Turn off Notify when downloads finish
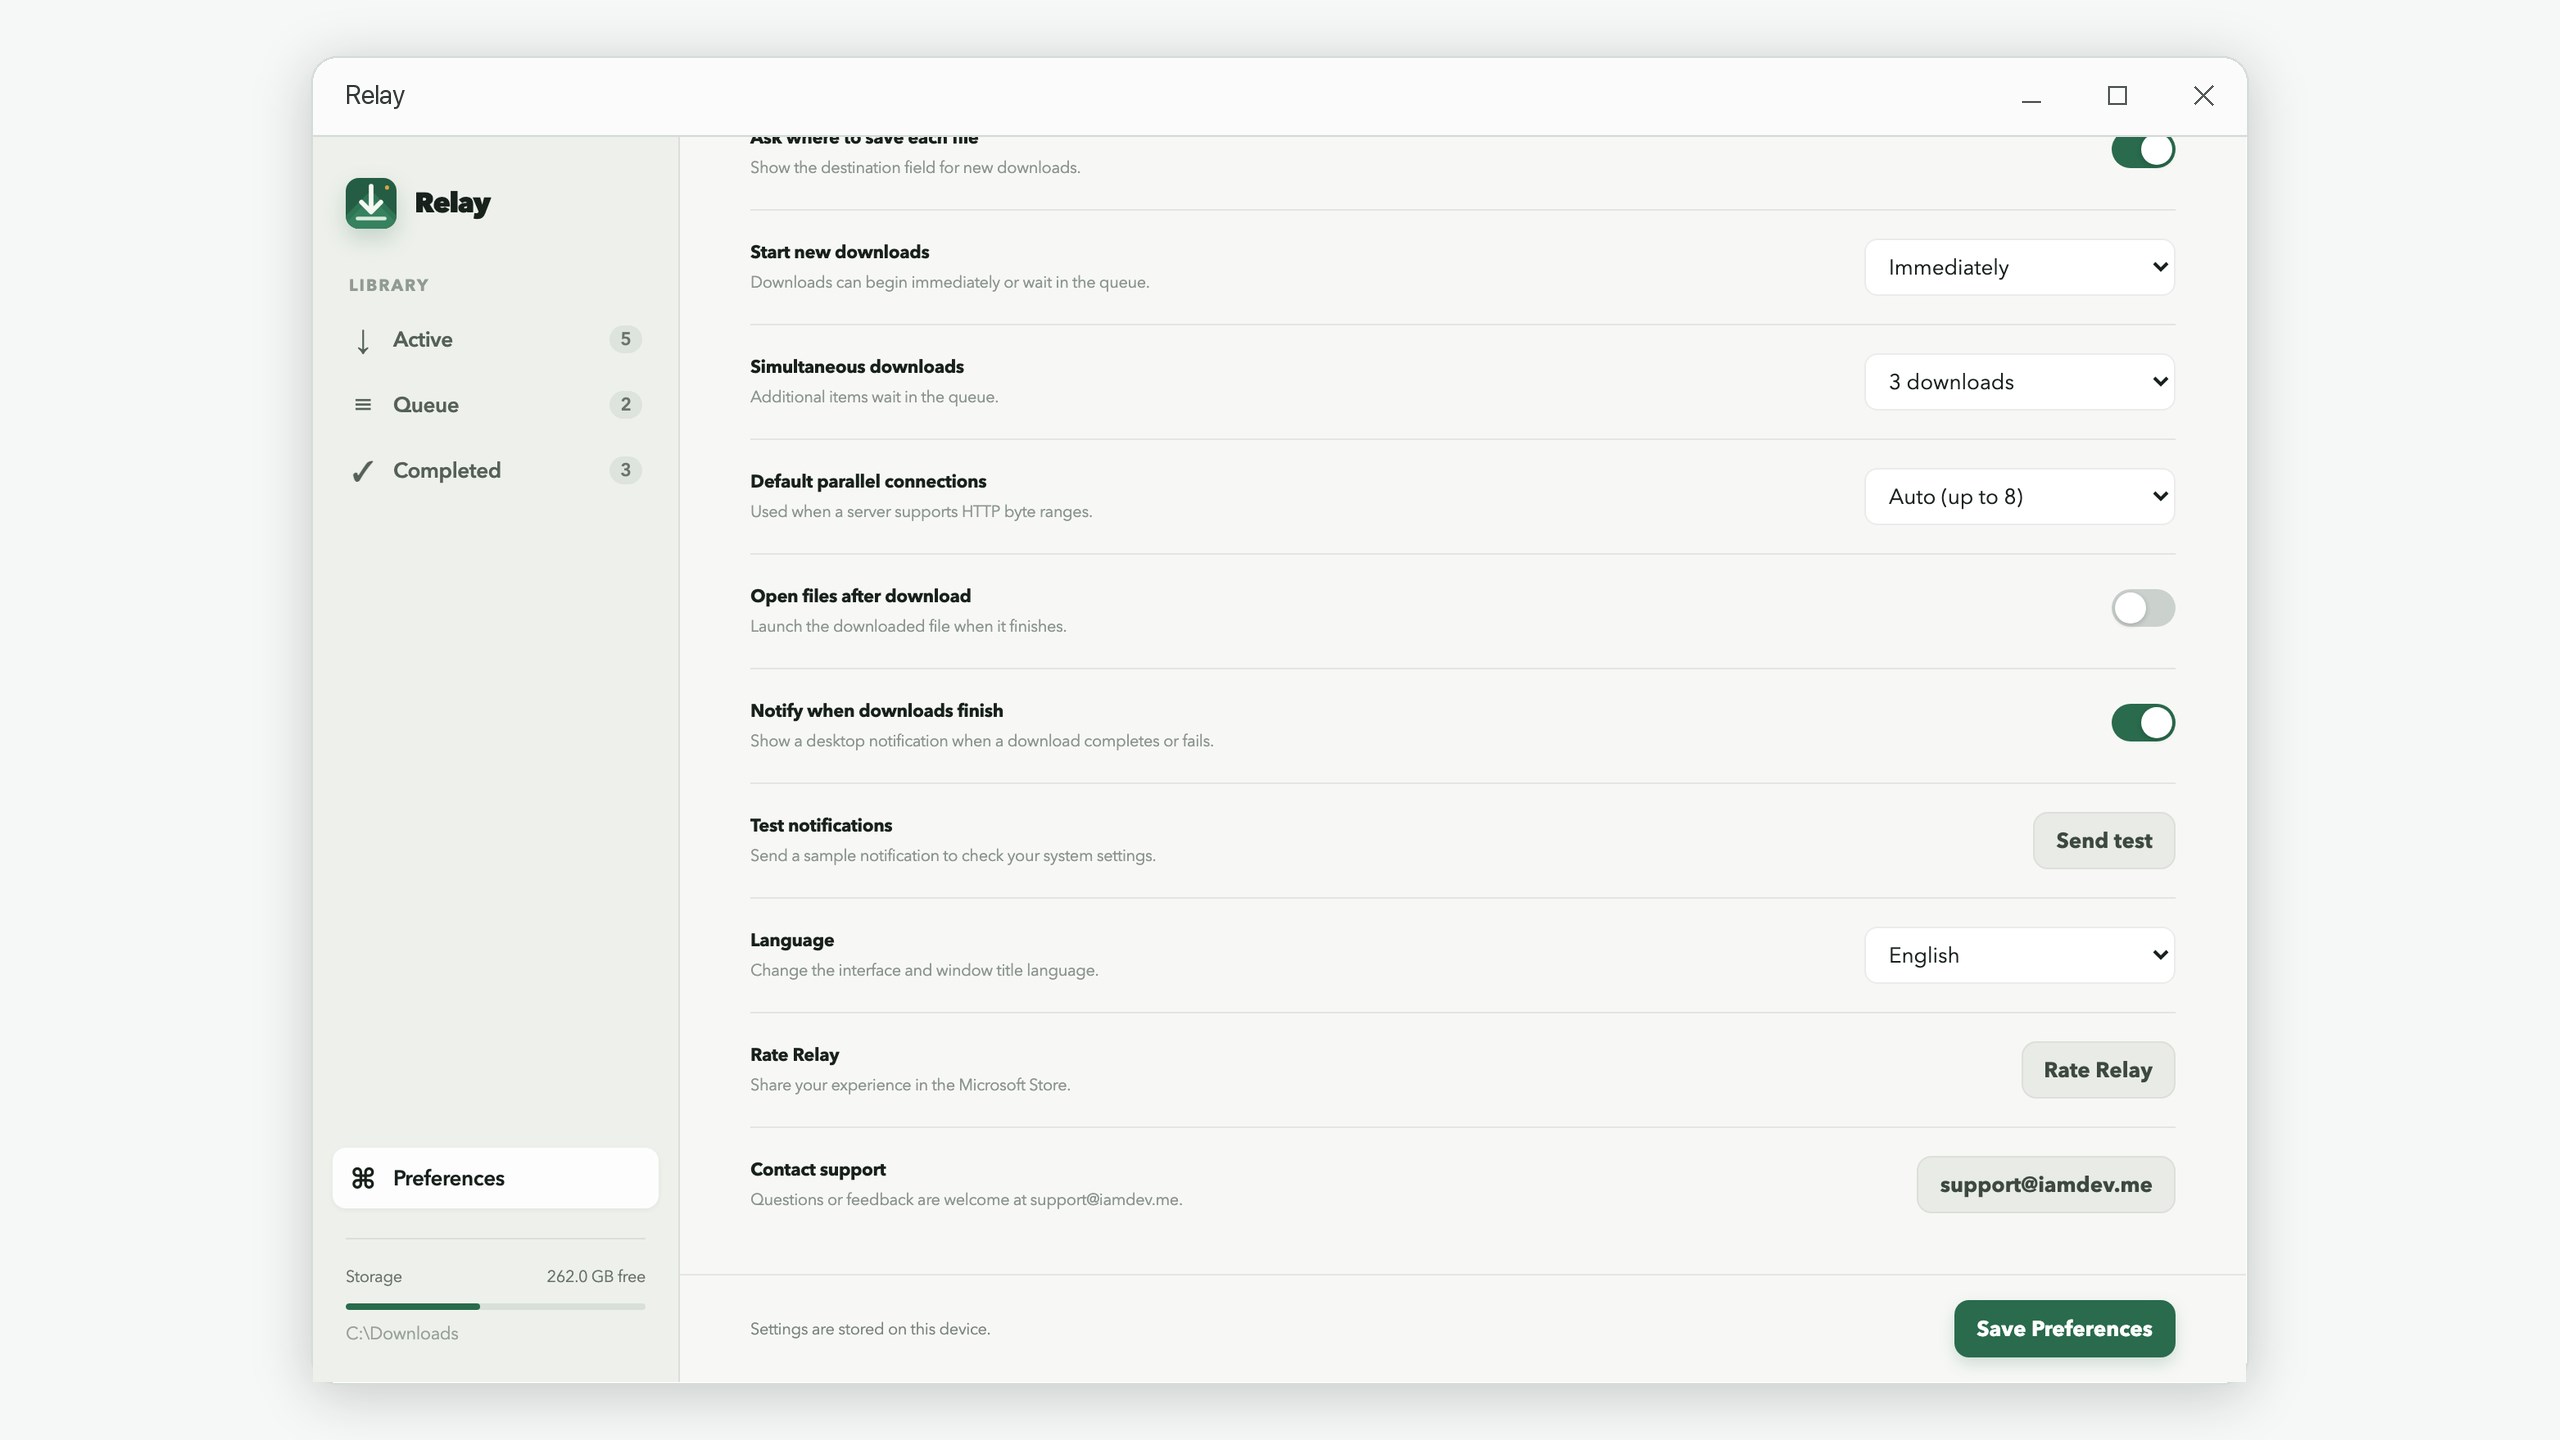Image resolution: width=2560 pixels, height=1440 pixels. [x=2143, y=723]
